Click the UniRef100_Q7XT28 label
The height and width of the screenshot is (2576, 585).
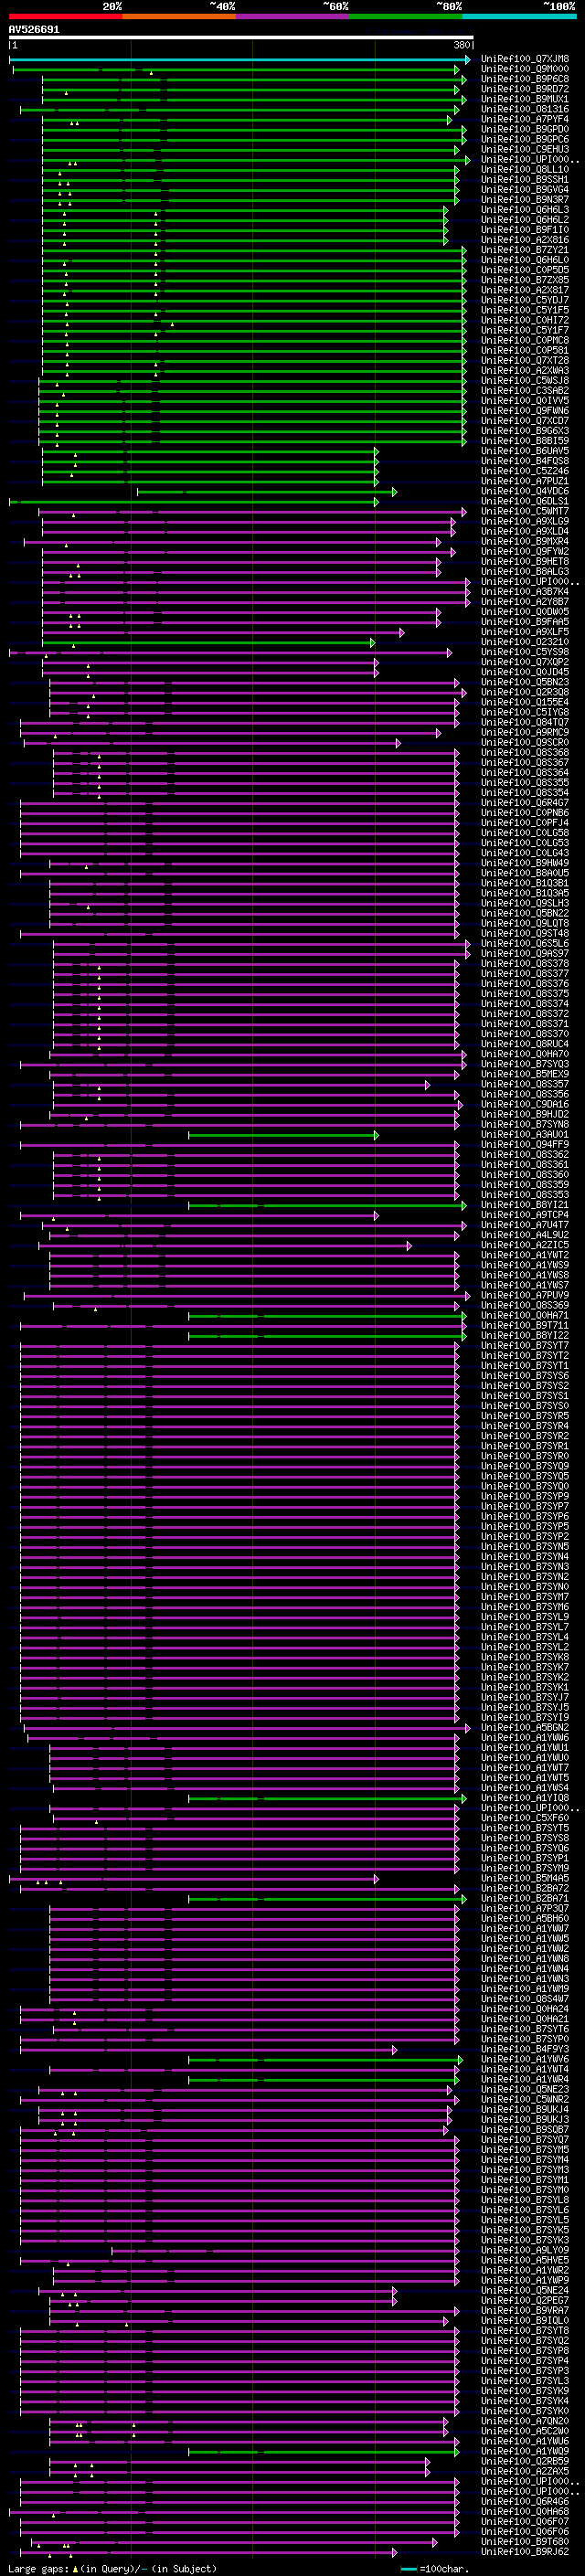click(x=525, y=360)
